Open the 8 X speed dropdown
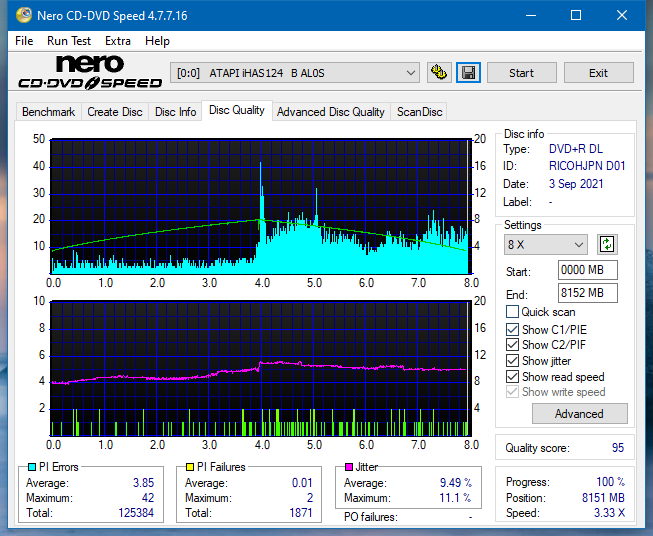The image size is (653, 536). click(x=546, y=244)
